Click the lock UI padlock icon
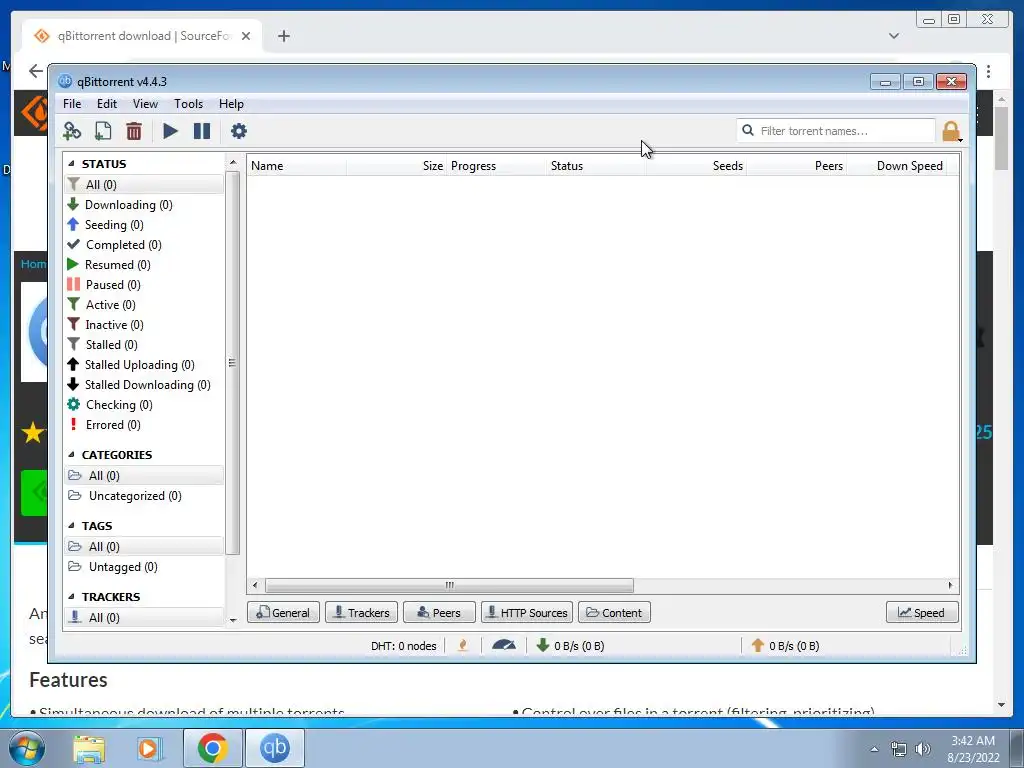1024x768 pixels. pos(951,131)
